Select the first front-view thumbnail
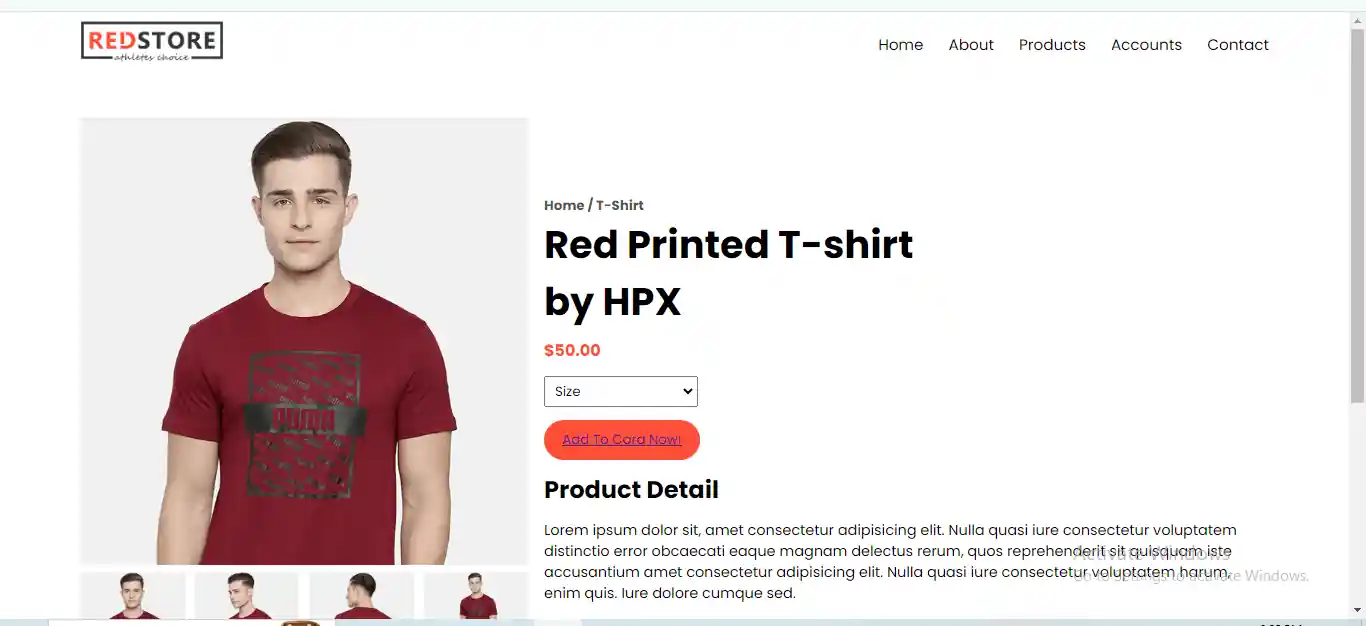 (x=133, y=596)
